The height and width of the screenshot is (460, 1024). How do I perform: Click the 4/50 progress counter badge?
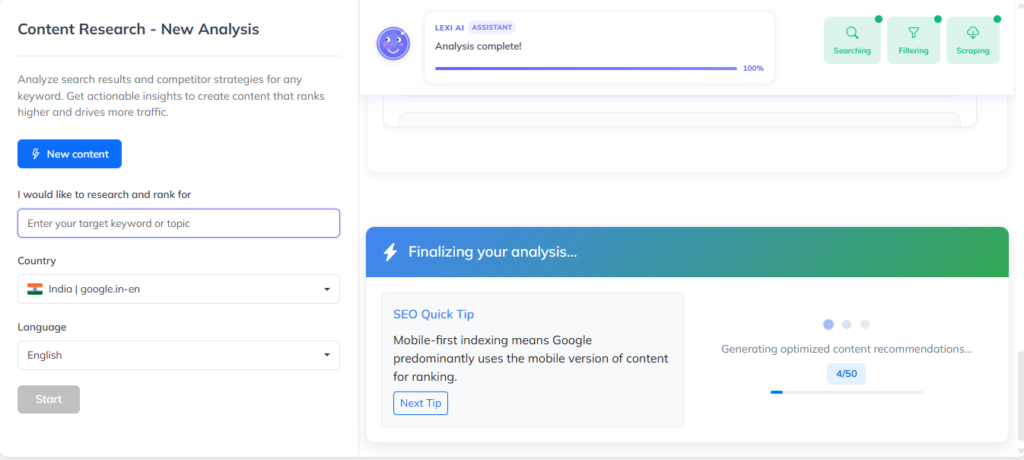pos(846,374)
